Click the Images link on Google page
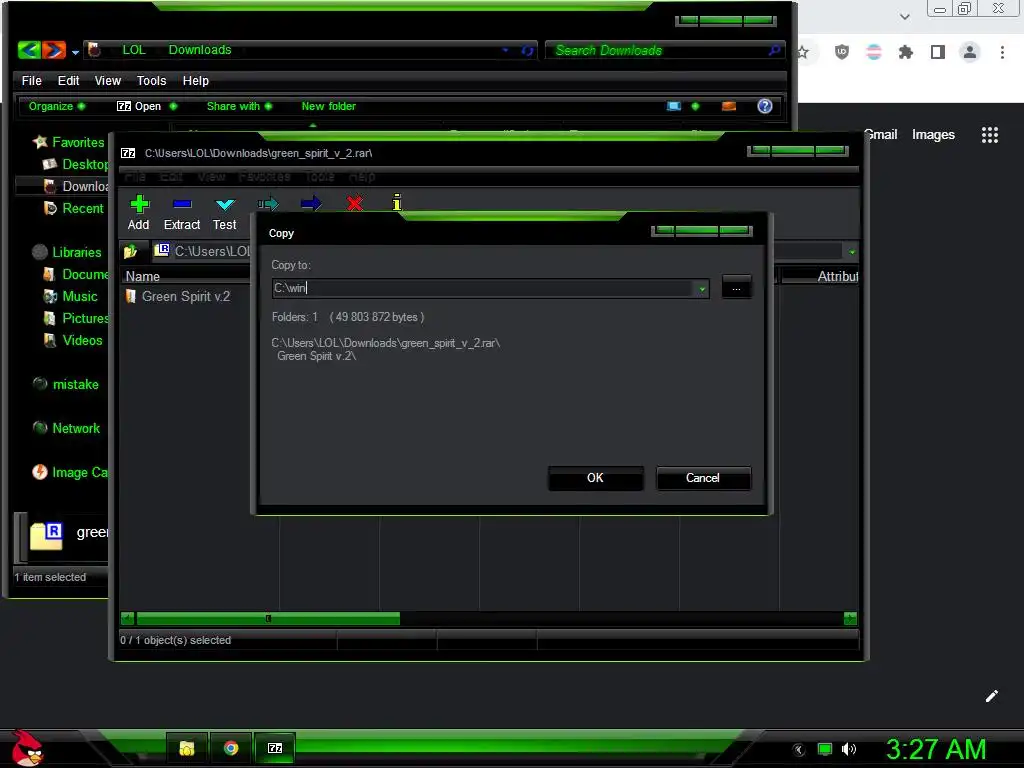1024x768 pixels. pos(933,135)
